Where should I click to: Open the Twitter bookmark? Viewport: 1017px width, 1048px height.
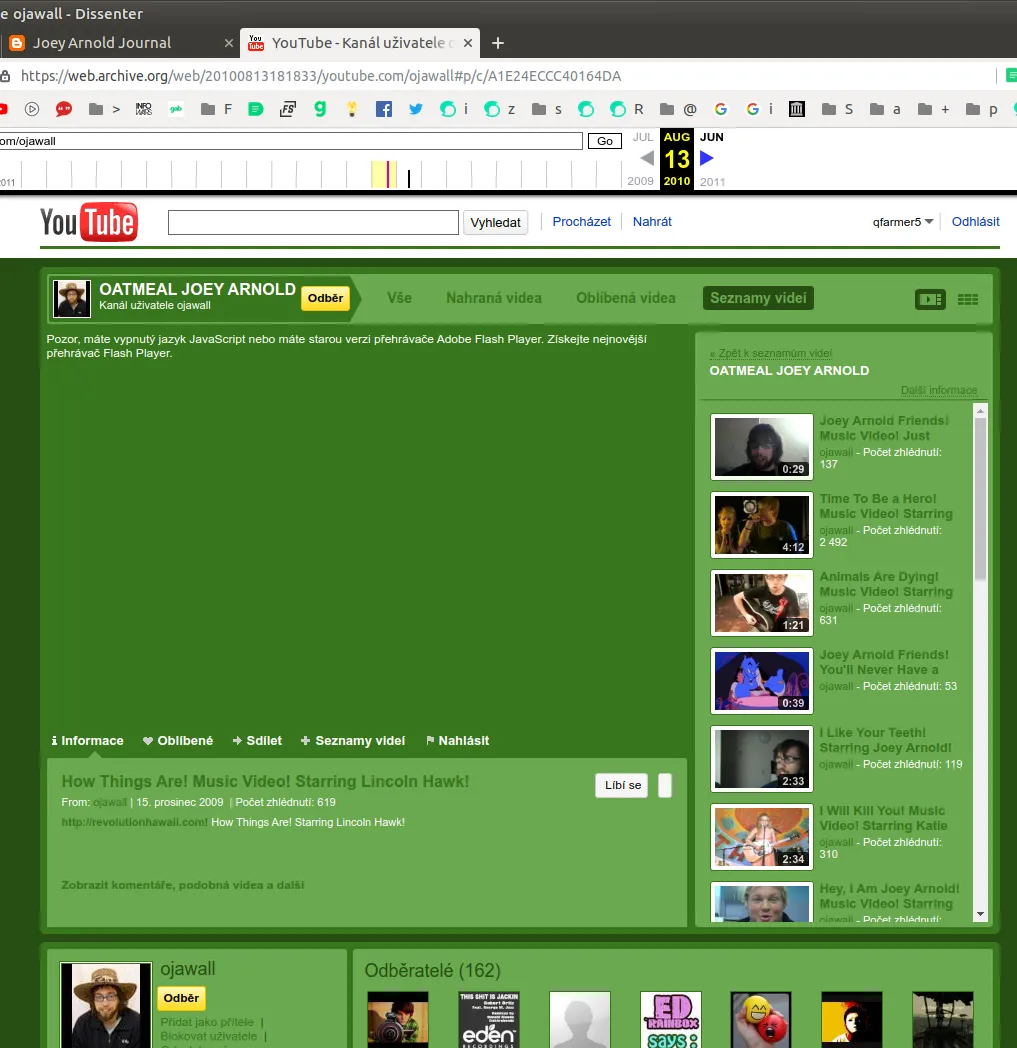pyautogui.click(x=416, y=109)
